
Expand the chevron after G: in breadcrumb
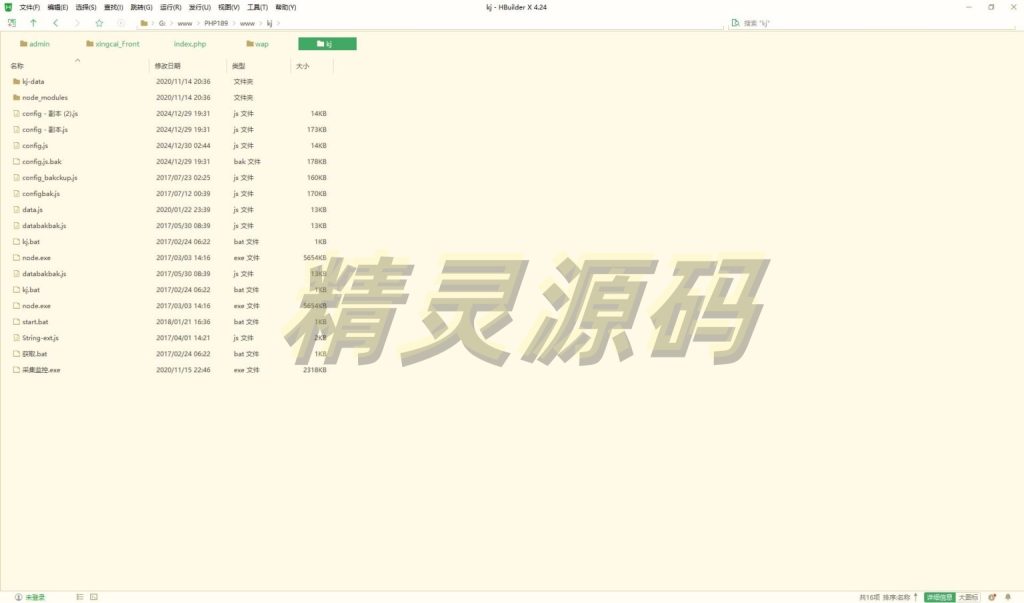point(172,23)
